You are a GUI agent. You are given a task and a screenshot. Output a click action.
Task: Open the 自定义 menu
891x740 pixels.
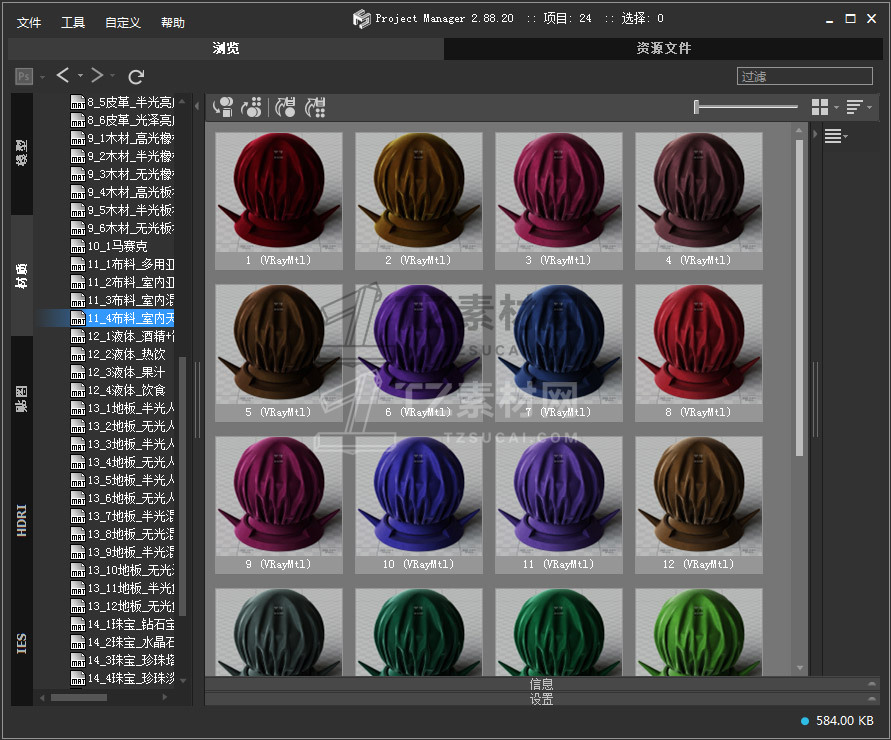(122, 23)
